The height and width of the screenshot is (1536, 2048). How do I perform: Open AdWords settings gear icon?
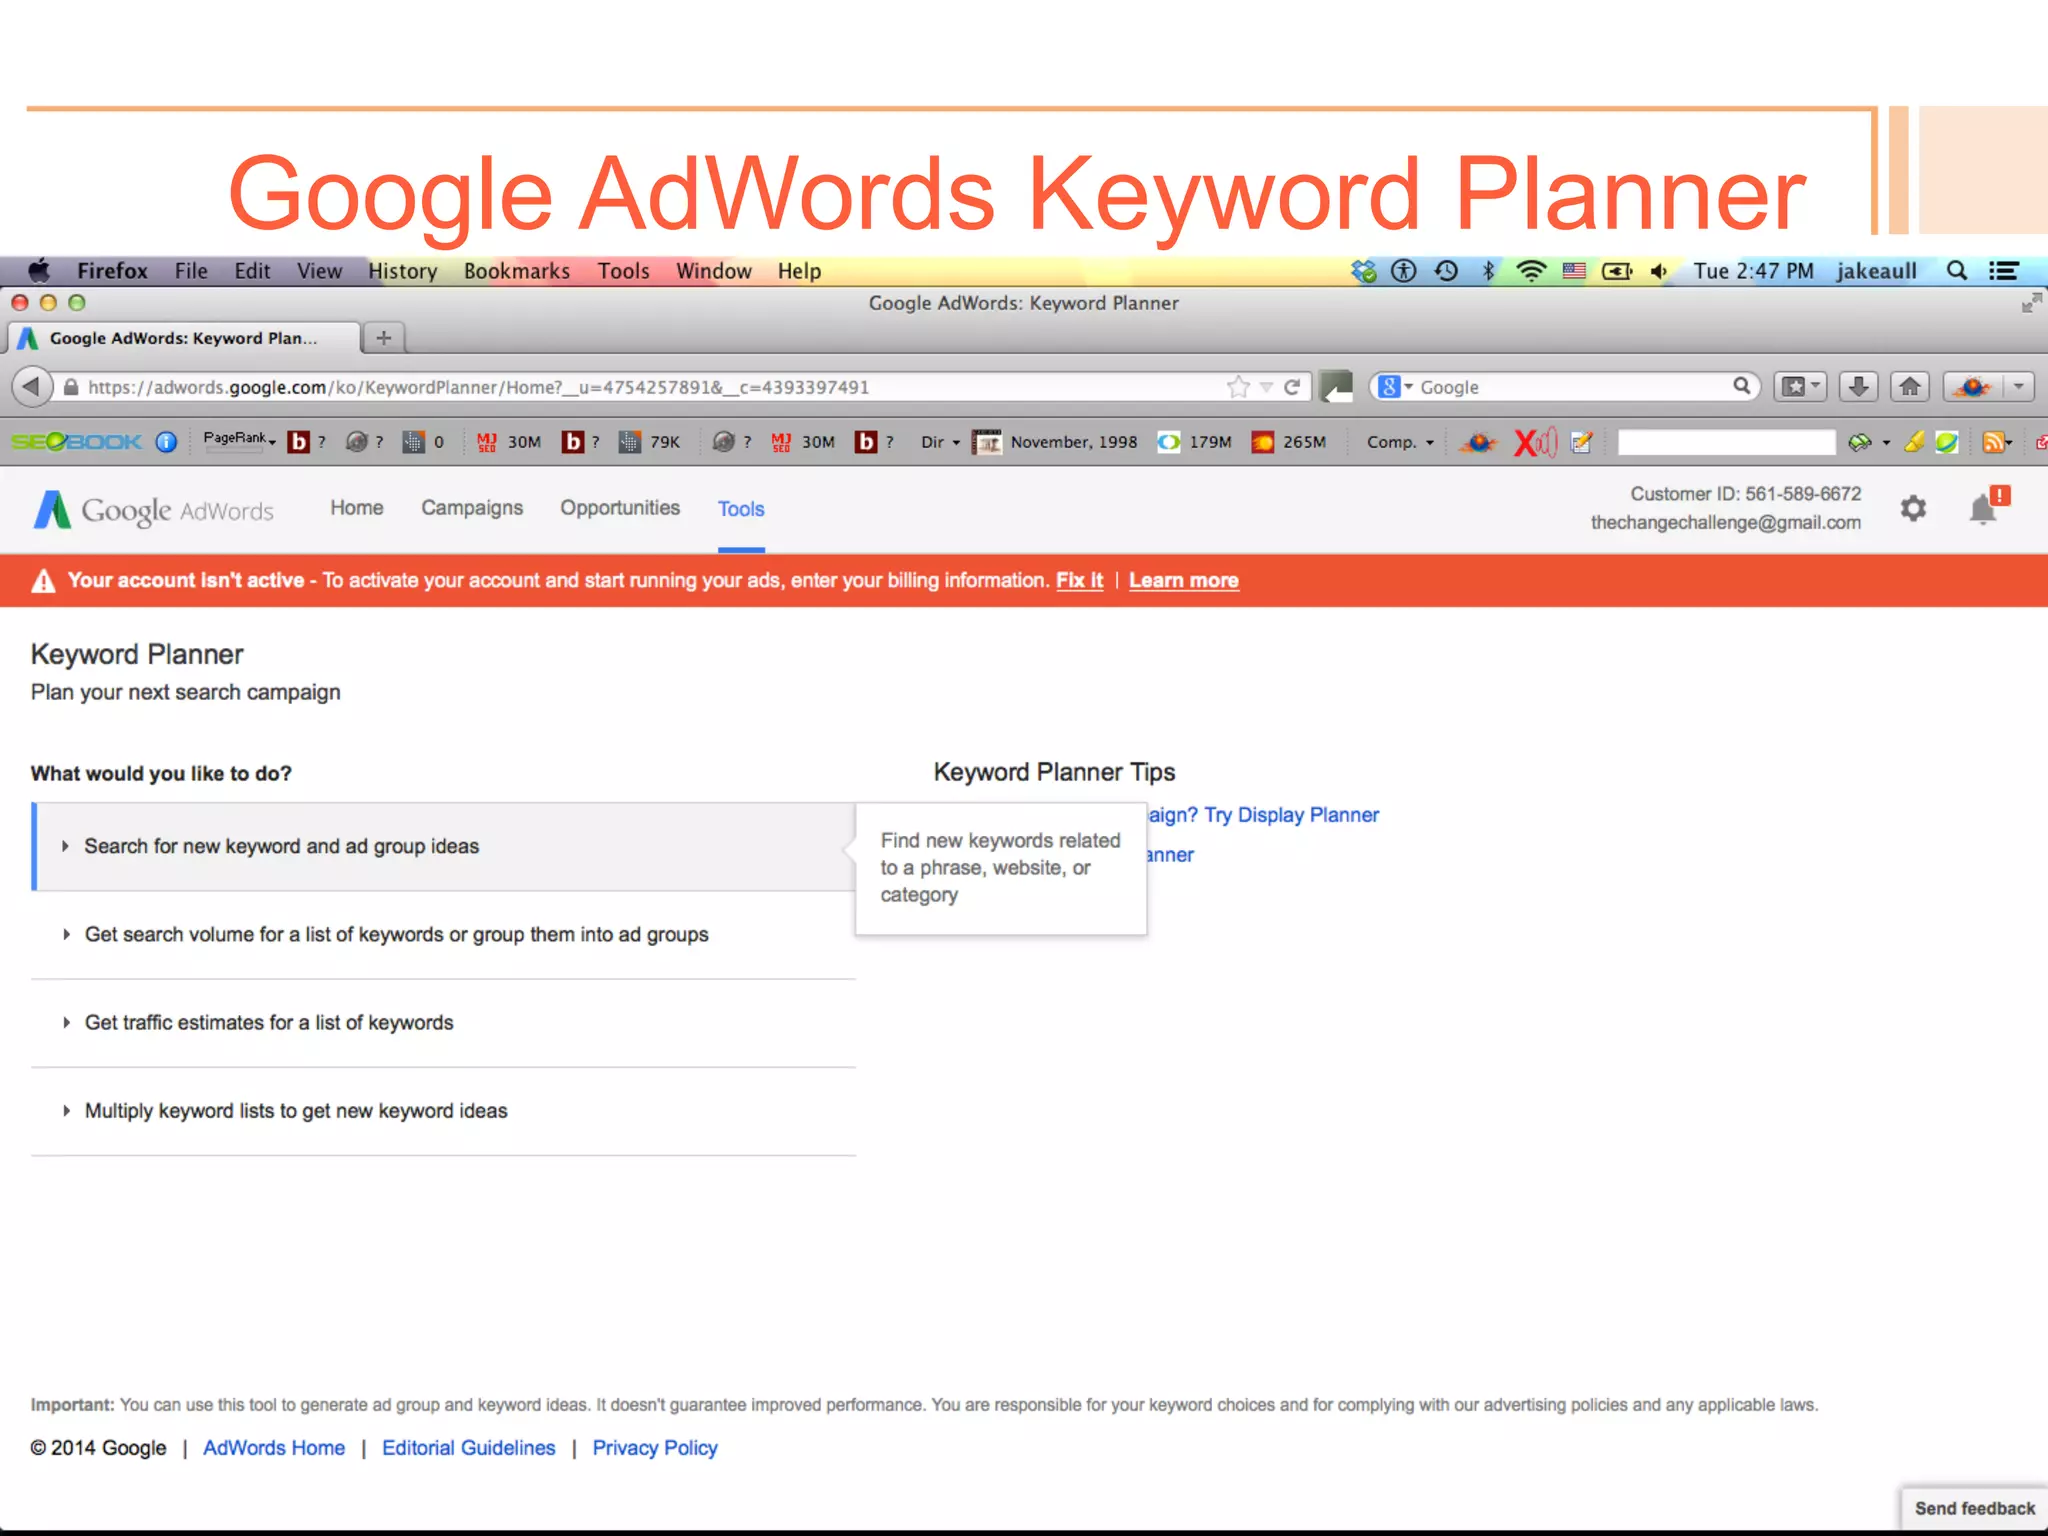coord(1913,509)
